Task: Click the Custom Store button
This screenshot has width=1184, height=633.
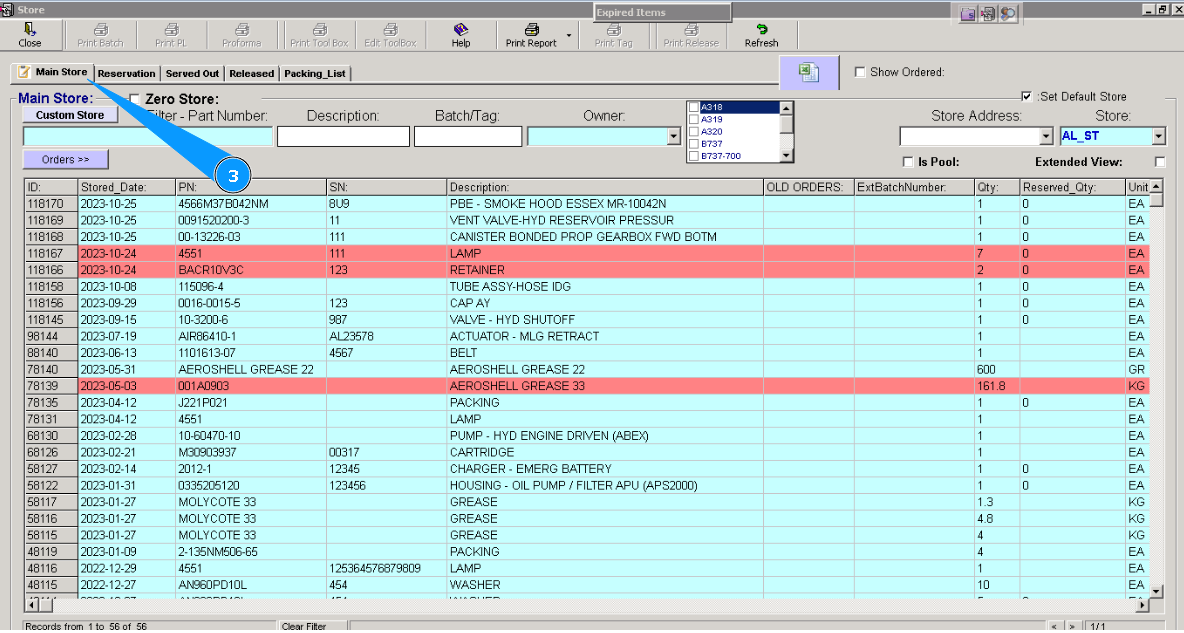Action: coord(70,115)
